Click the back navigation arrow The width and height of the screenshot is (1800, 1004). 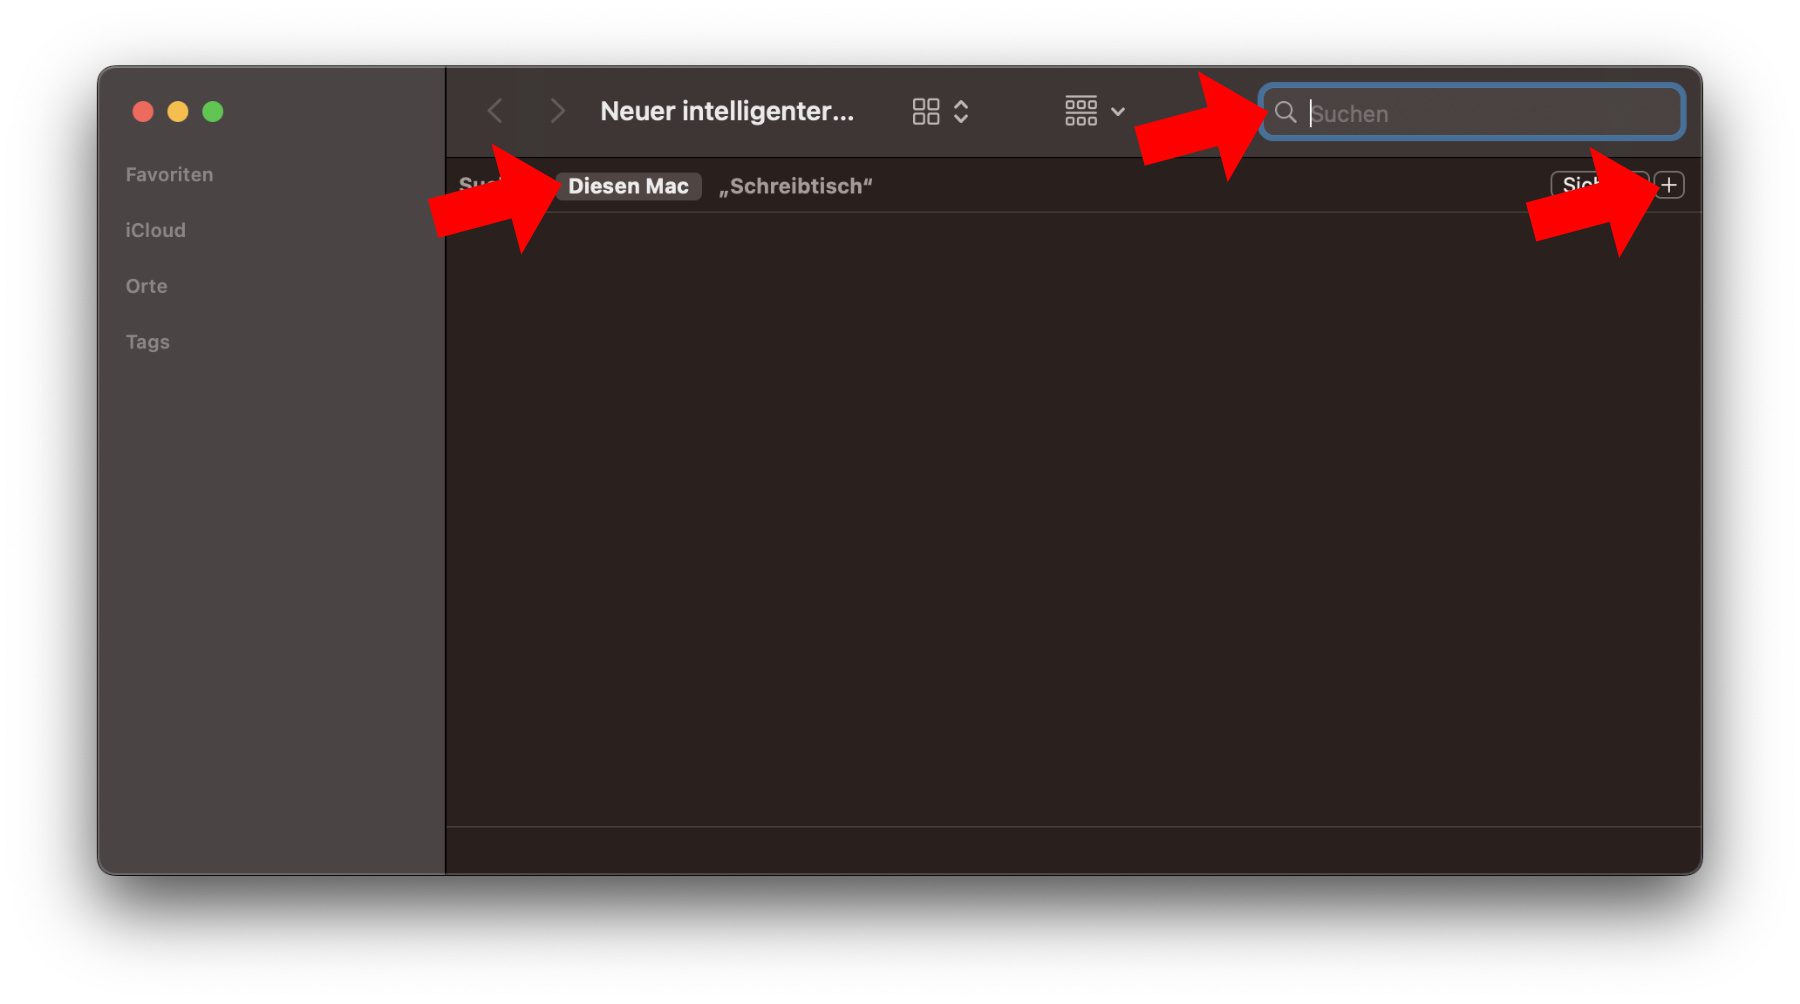494,111
